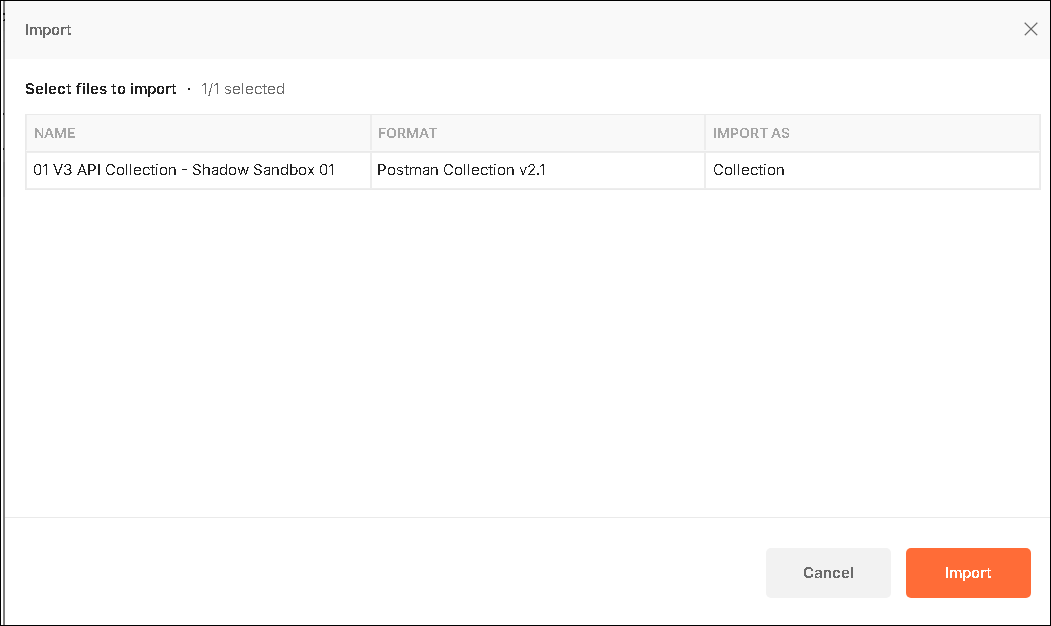
Task: Click the NAME column header
Action: point(55,133)
